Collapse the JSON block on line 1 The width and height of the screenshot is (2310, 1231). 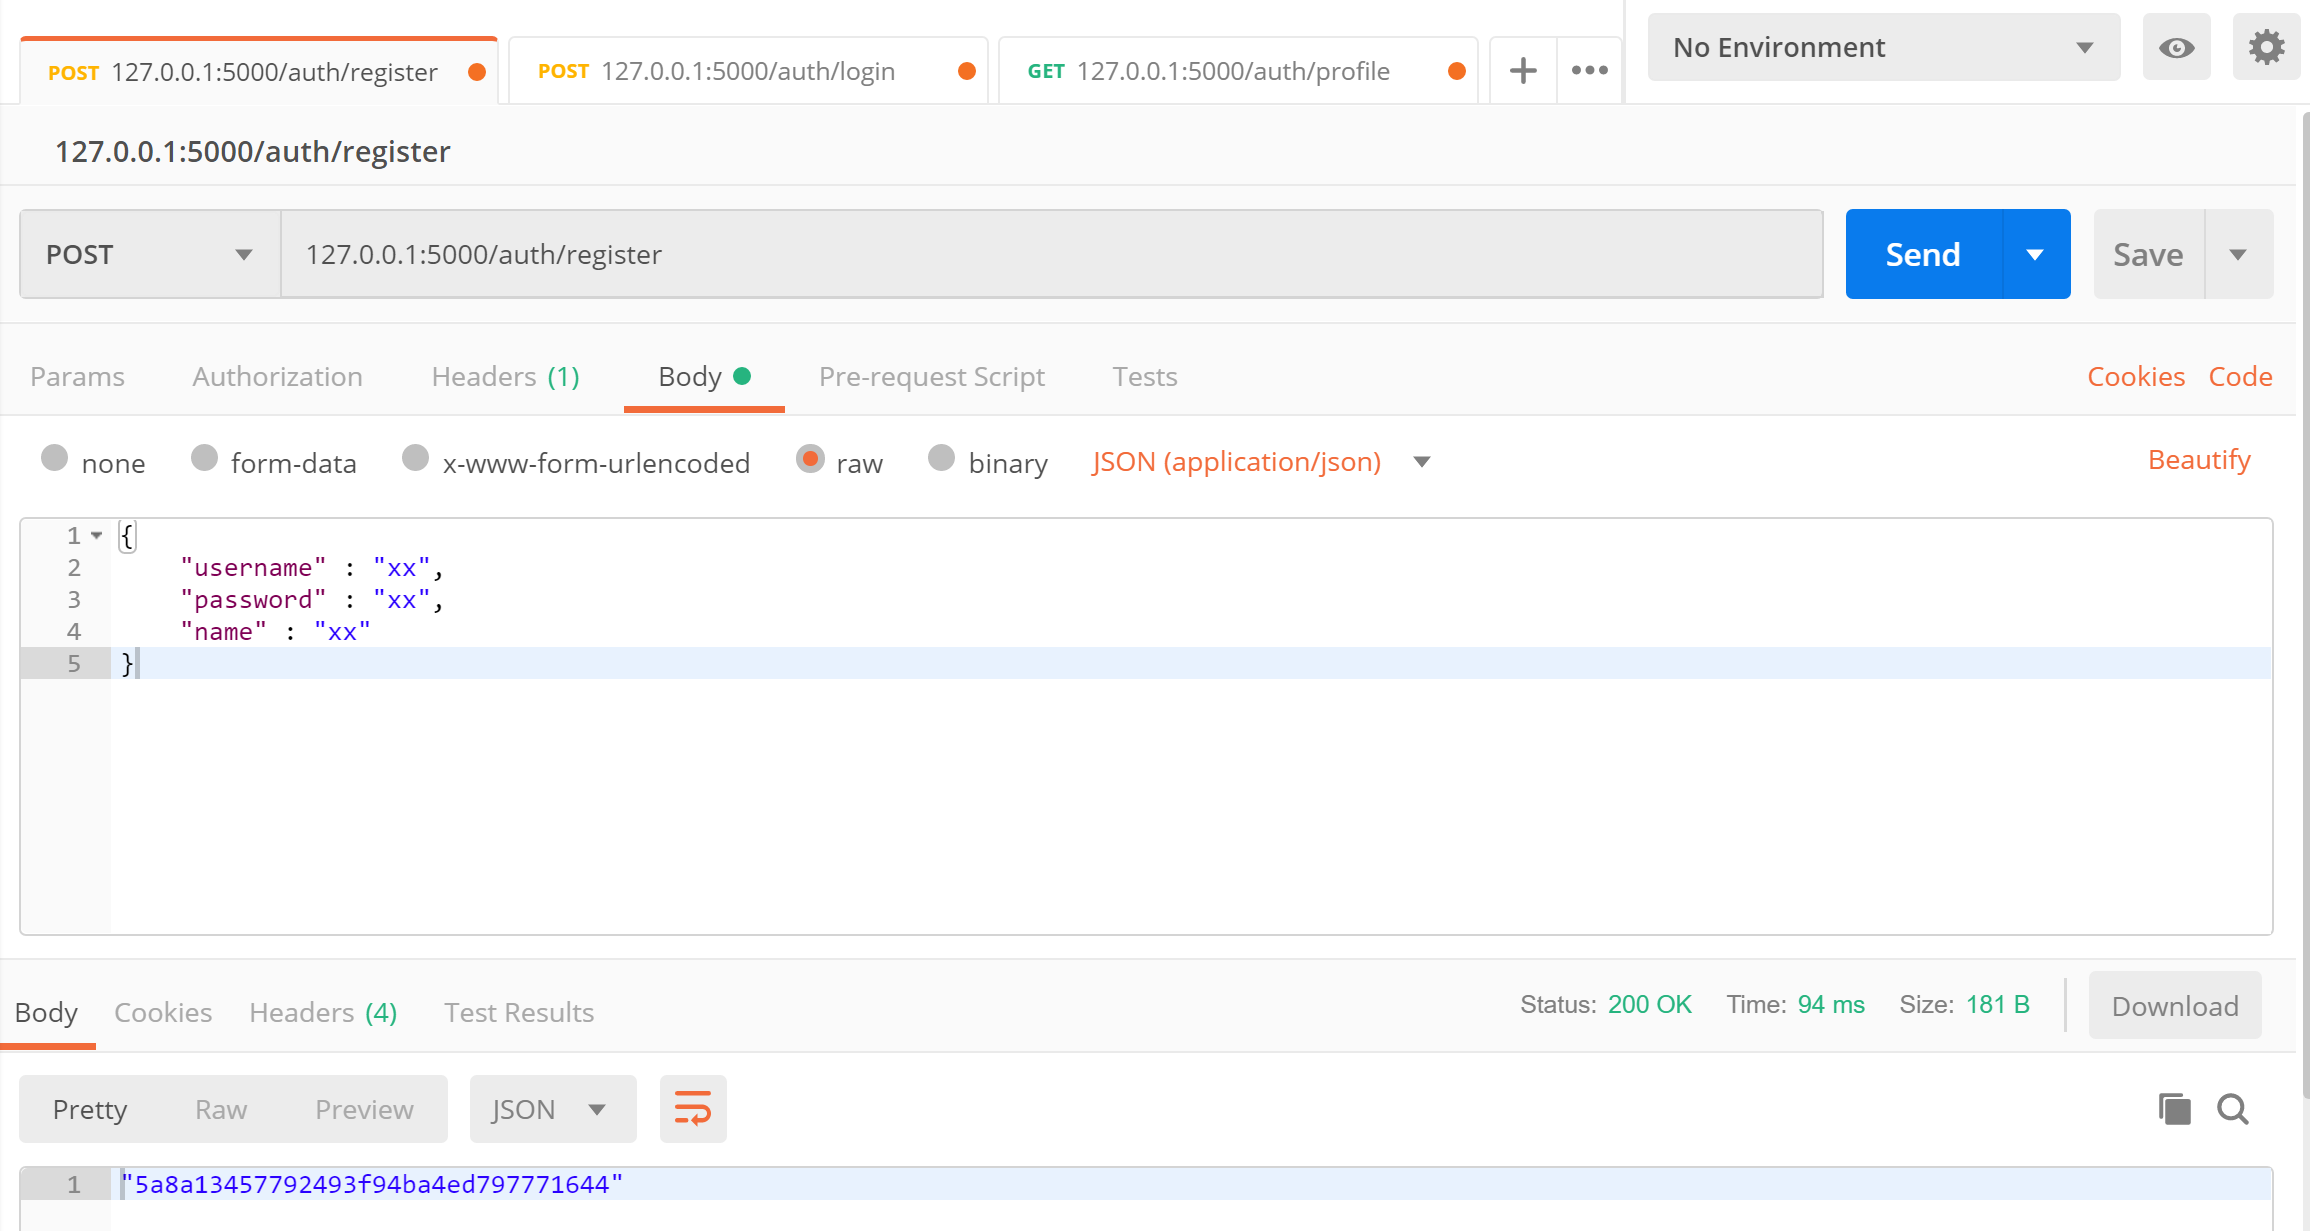[97, 536]
